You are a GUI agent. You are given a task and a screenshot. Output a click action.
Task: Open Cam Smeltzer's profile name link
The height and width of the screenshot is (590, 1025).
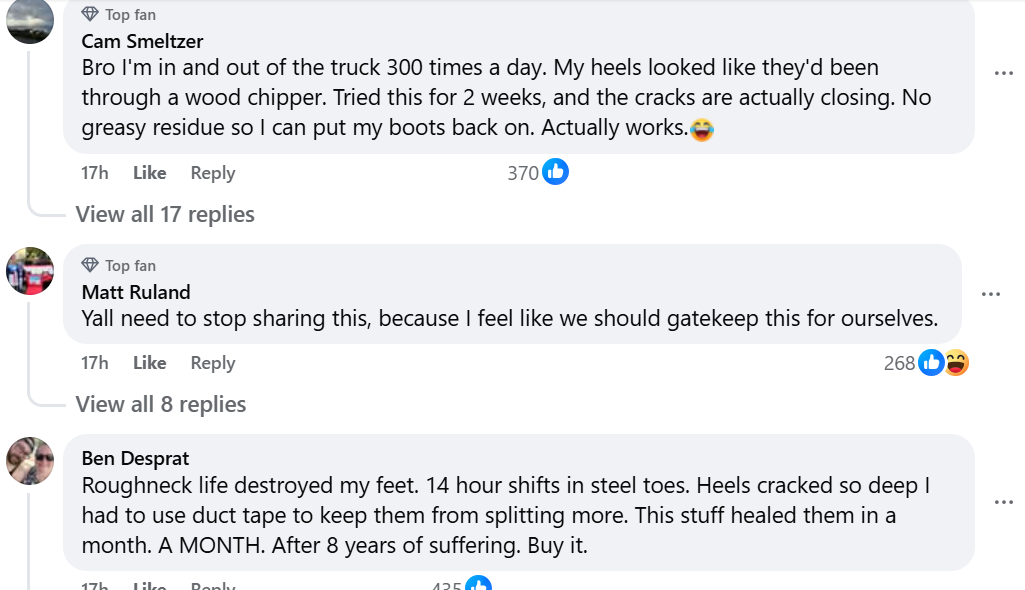click(142, 42)
